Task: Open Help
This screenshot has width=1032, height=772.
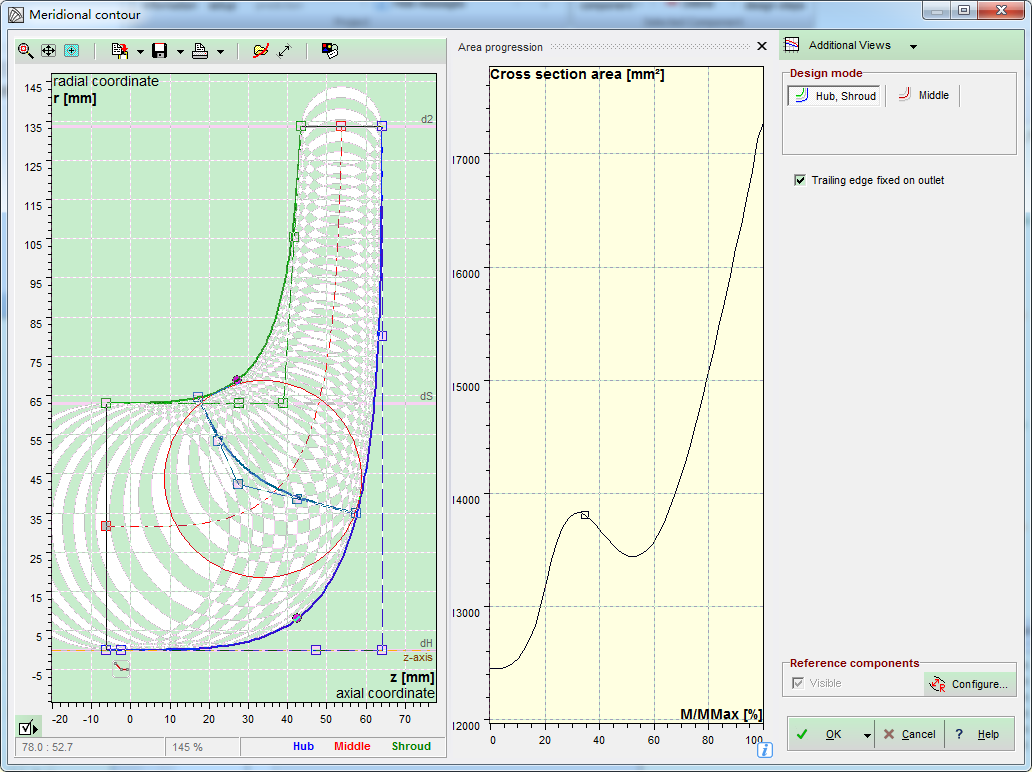Action: point(979,734)
